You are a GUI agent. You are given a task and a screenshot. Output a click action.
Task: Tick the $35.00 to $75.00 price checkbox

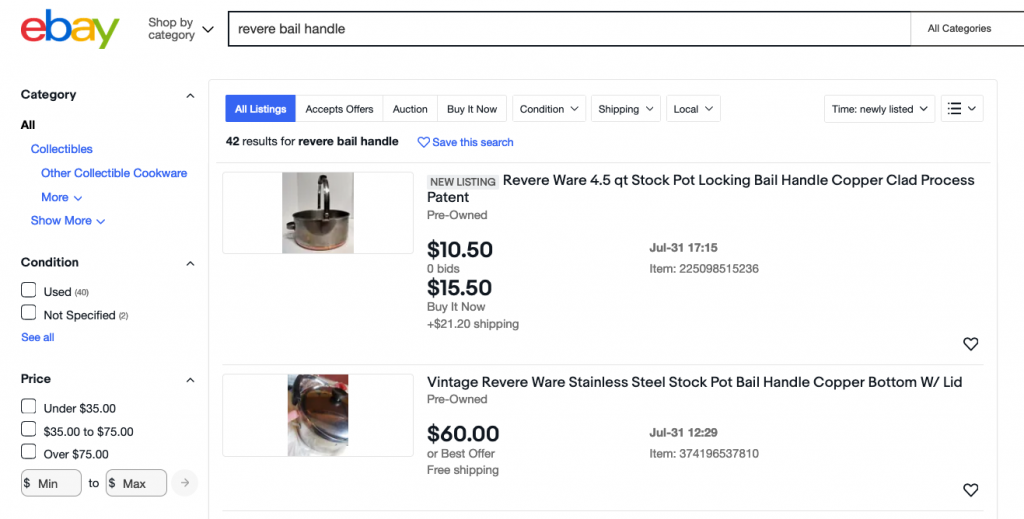click(29, 430)
